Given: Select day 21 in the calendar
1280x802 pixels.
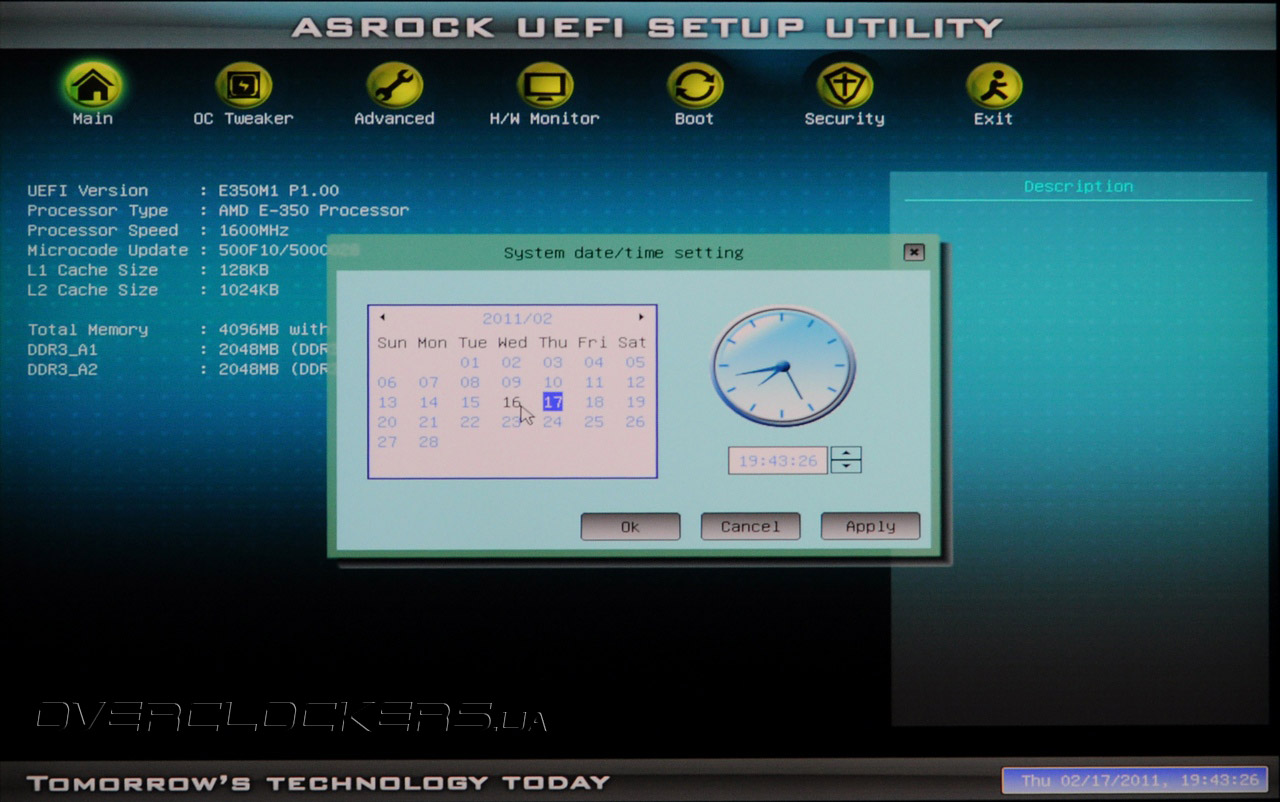Looking at the screenshot, I should pos(429,423).
